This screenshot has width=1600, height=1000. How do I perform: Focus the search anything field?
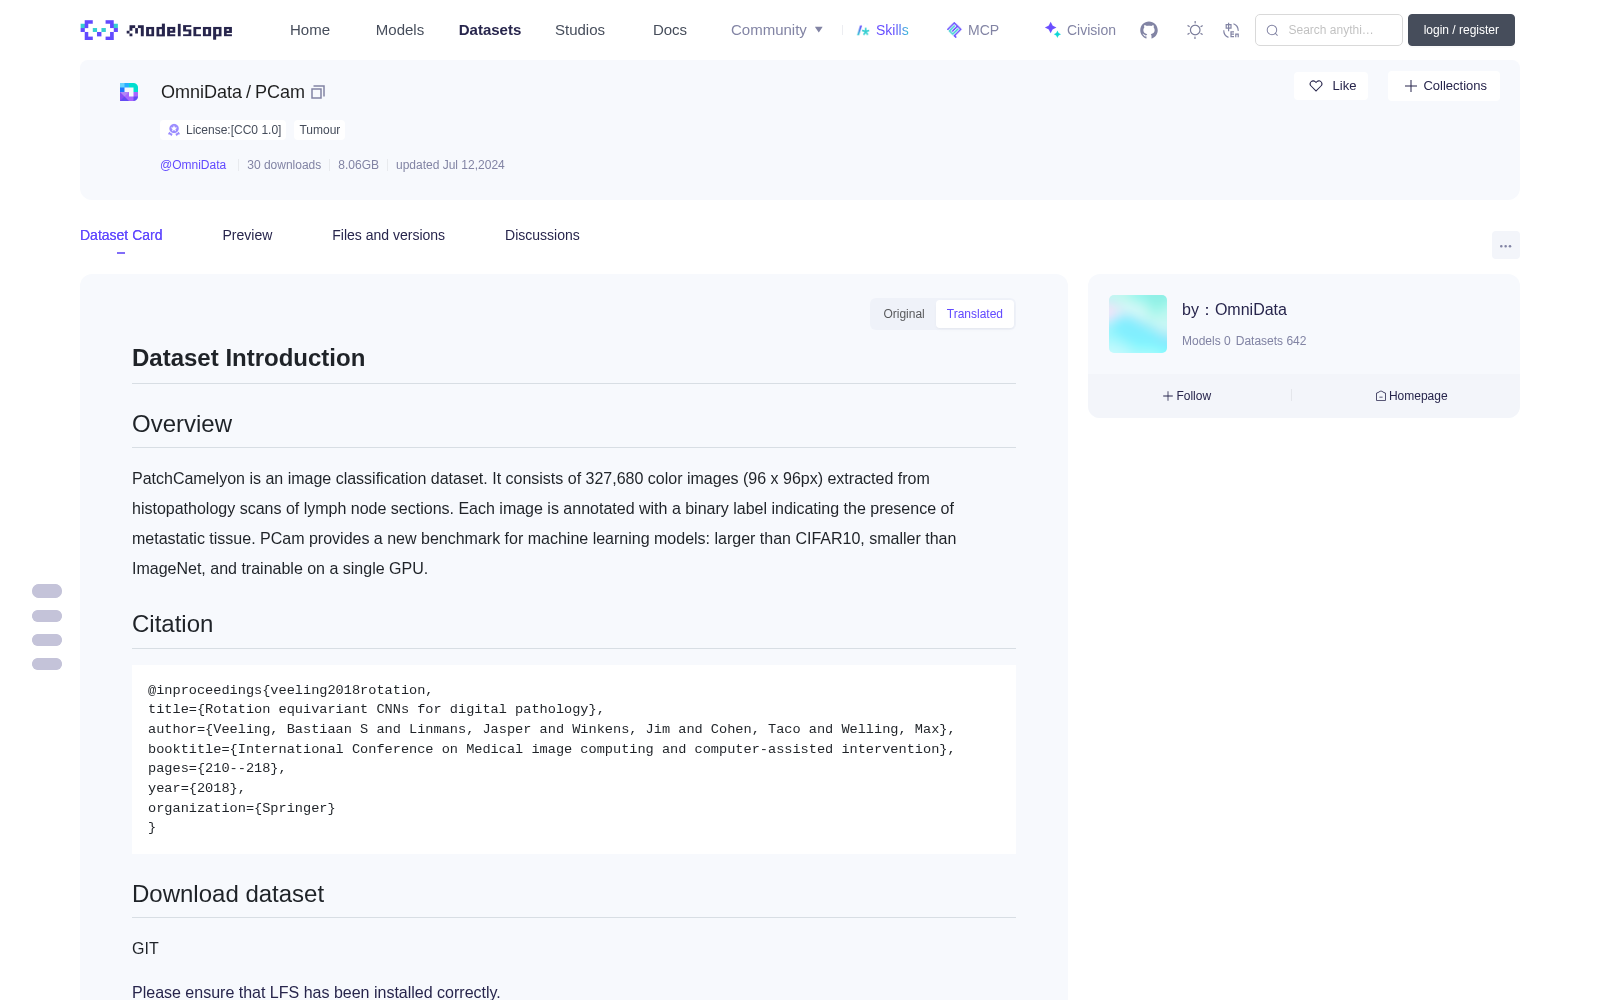tap(1329, 30)
